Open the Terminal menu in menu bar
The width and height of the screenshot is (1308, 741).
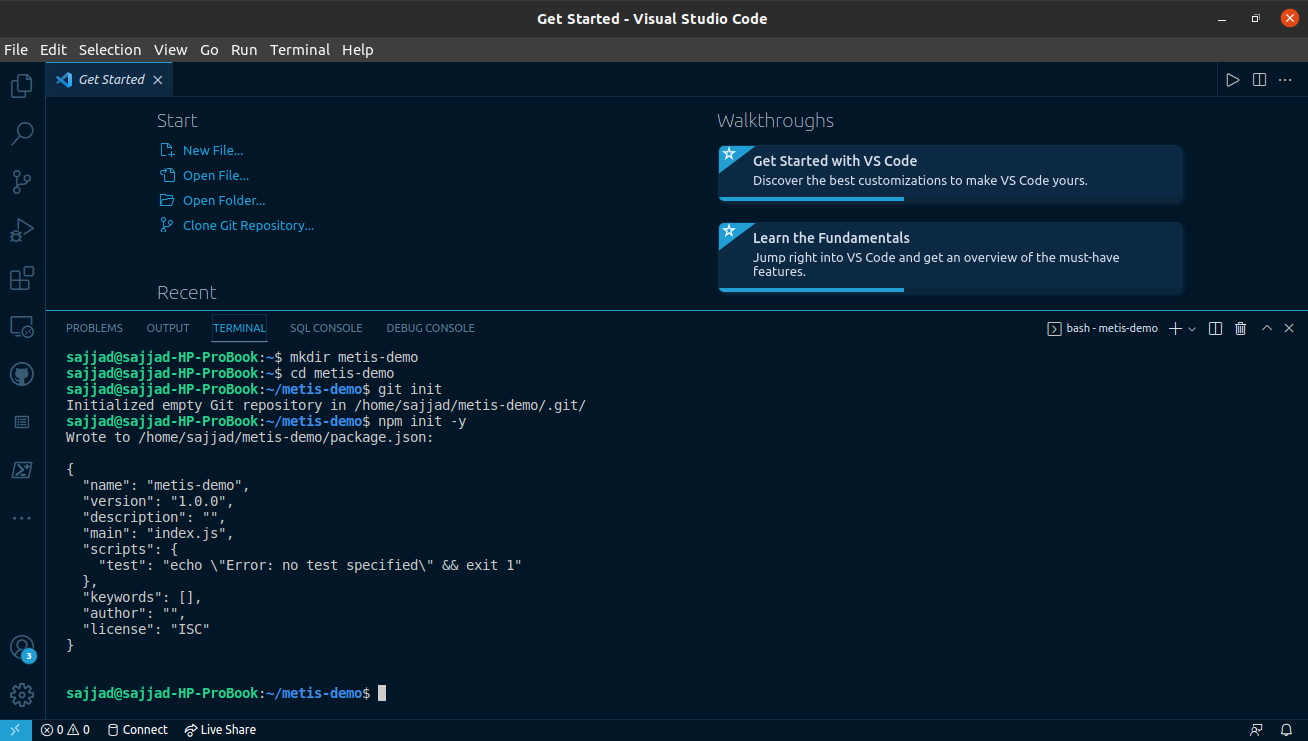click(299, 50)
